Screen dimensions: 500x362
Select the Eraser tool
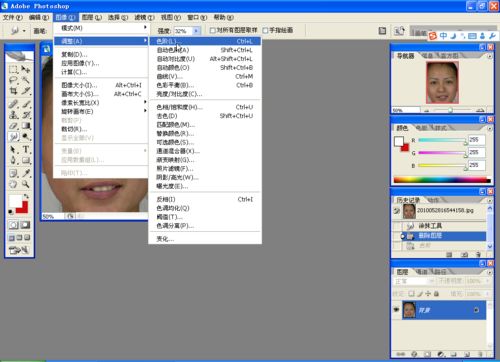click(13, 126)
